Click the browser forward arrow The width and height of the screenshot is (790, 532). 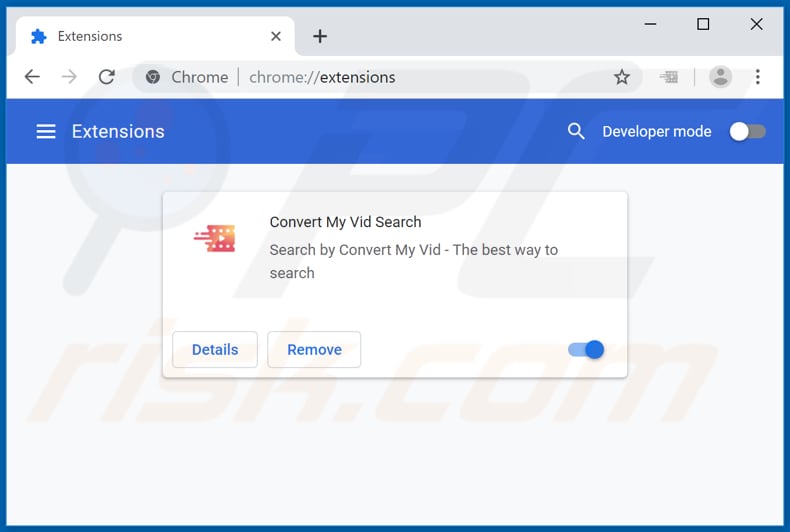[69, 77]
